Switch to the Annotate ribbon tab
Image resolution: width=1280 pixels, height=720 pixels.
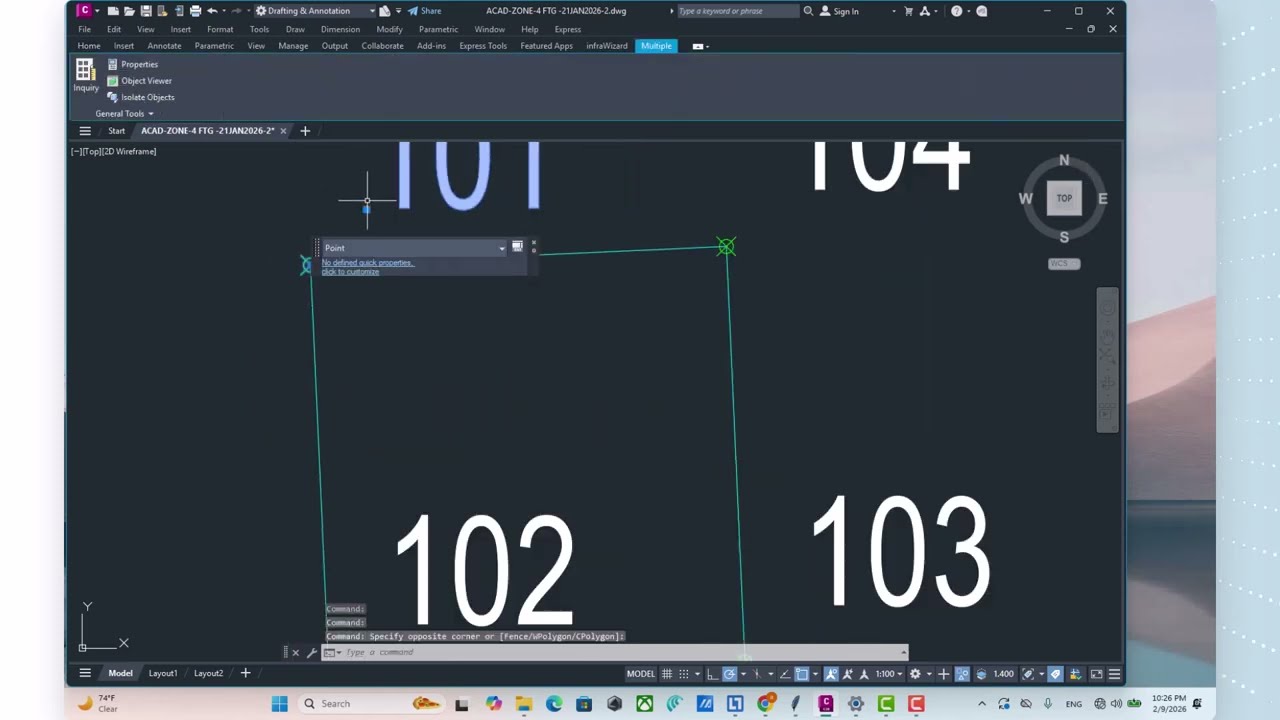coord(164,46)
